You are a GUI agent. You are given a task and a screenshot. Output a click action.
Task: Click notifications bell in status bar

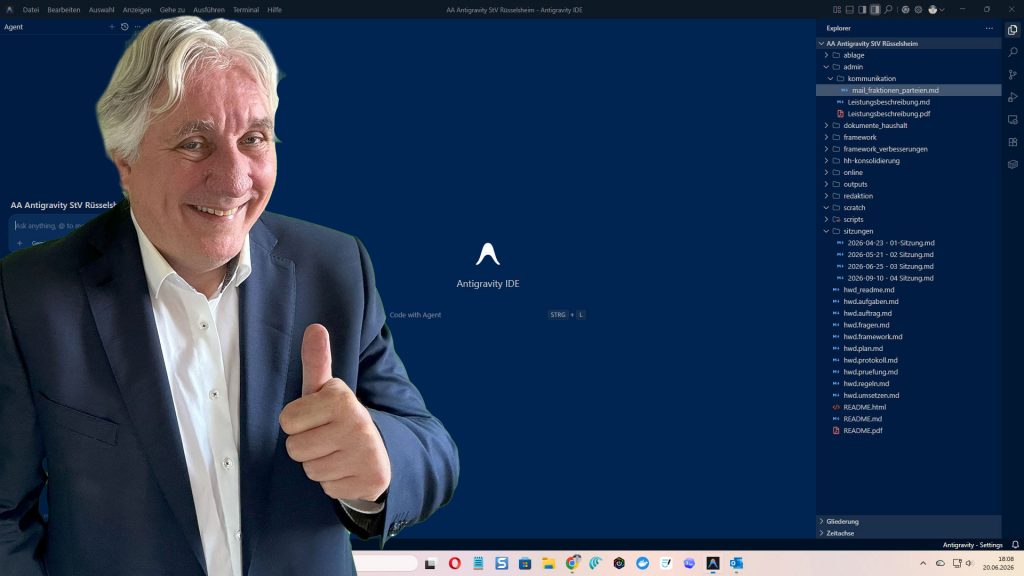tap(1015, 545)
